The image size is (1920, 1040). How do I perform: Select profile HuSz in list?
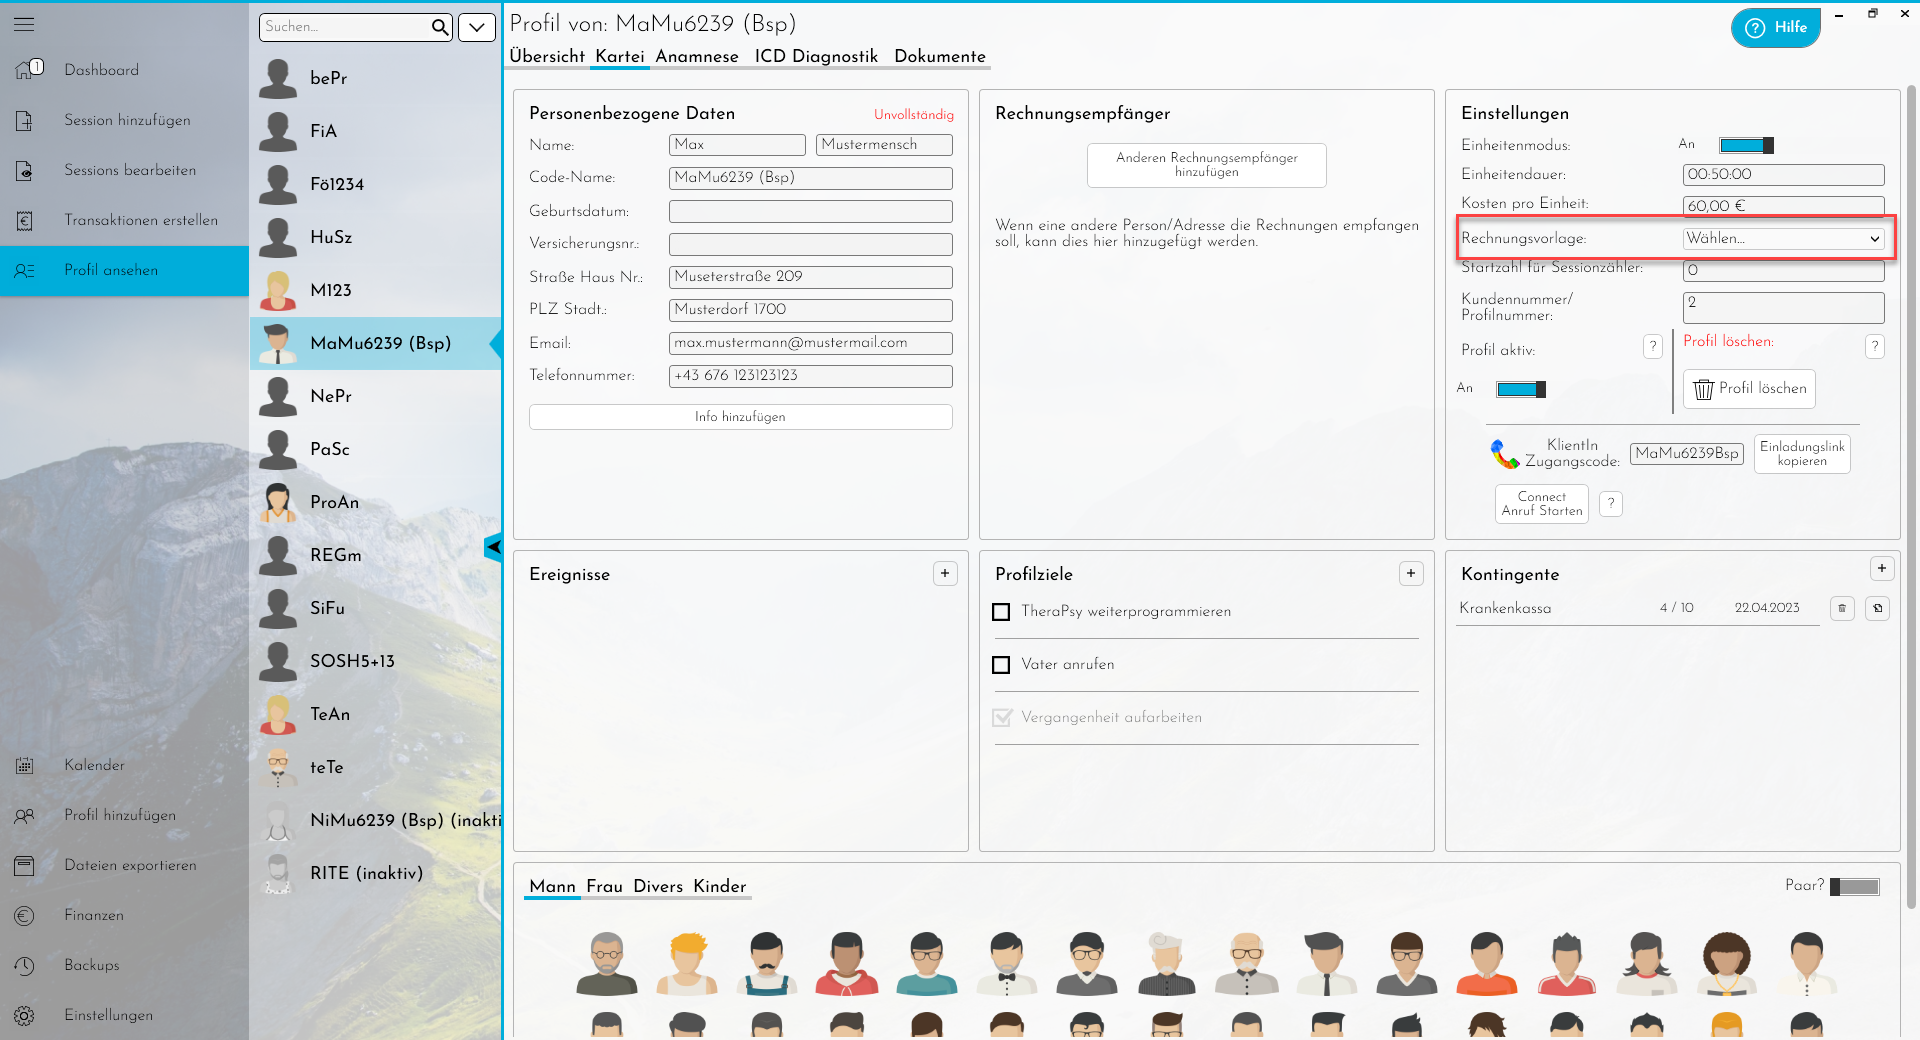tap(375, 237)
